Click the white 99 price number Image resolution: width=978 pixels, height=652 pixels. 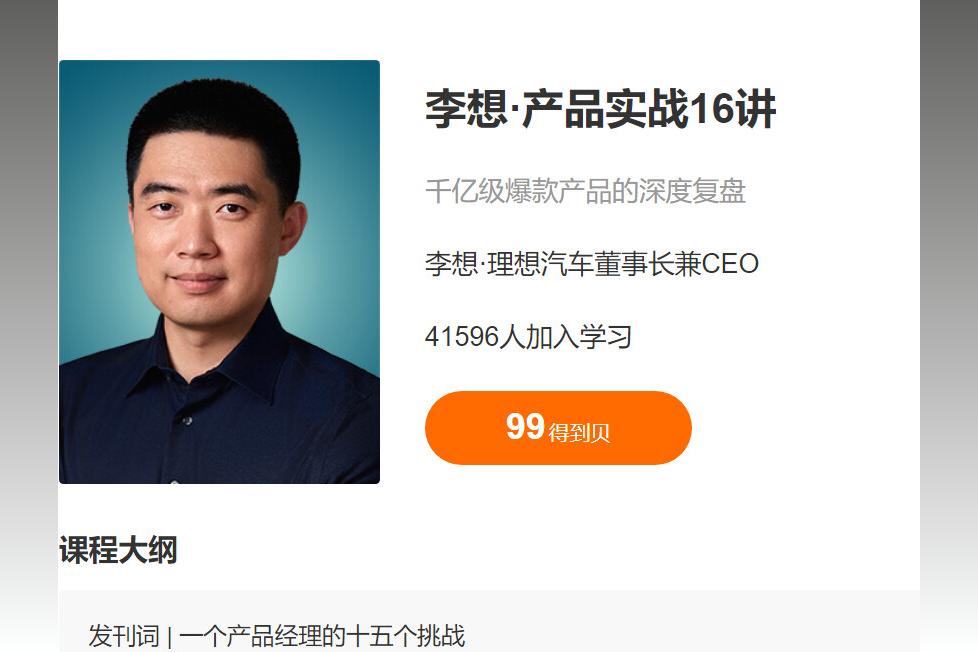pos(525,427)
